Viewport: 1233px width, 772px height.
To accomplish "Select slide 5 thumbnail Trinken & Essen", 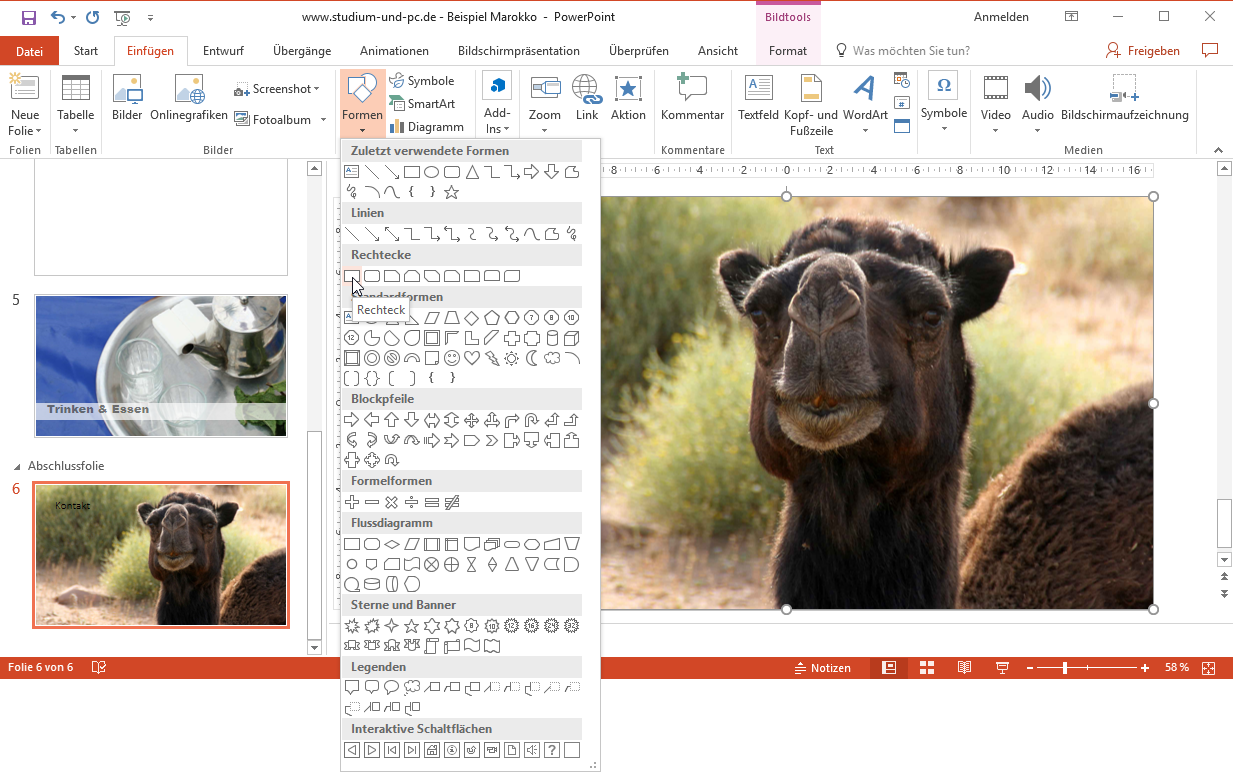I will point(161,366).
